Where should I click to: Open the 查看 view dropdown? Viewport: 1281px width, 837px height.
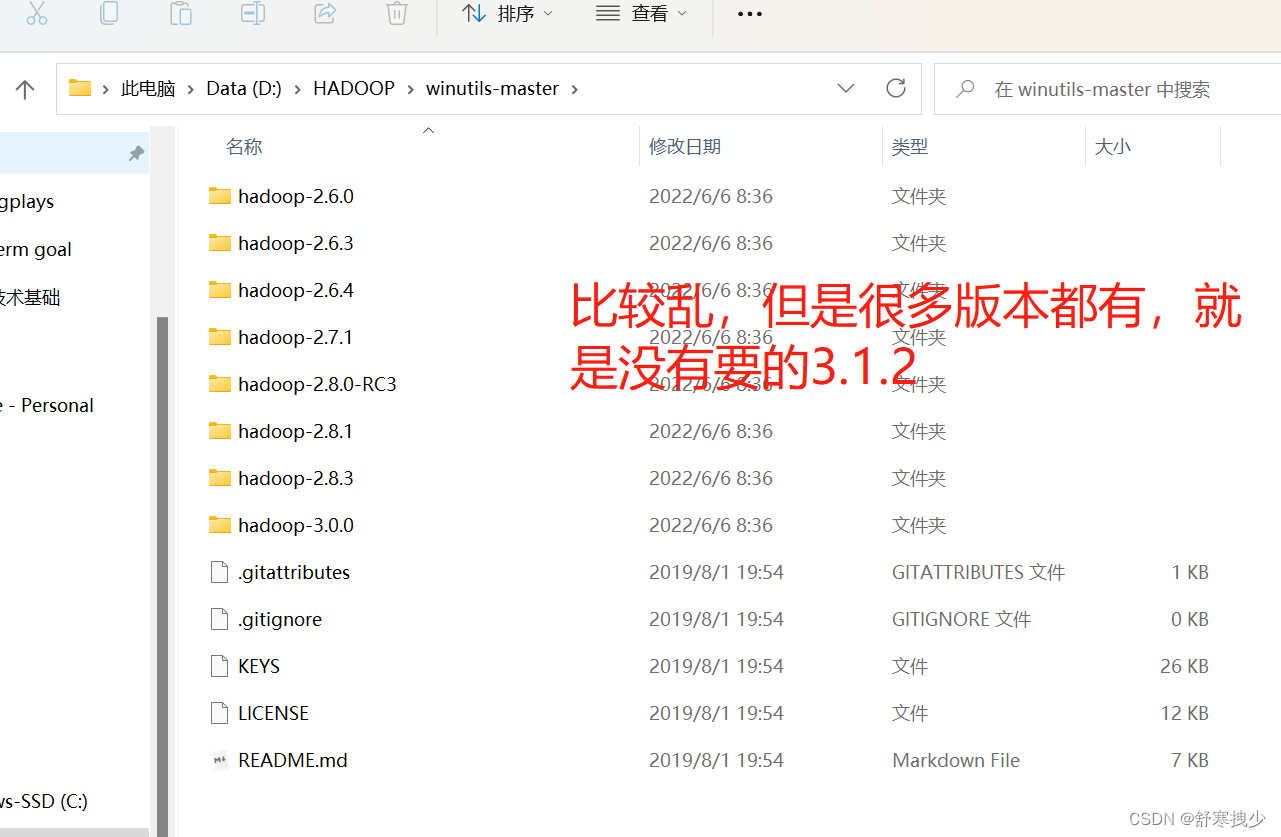tap(641, 14)
